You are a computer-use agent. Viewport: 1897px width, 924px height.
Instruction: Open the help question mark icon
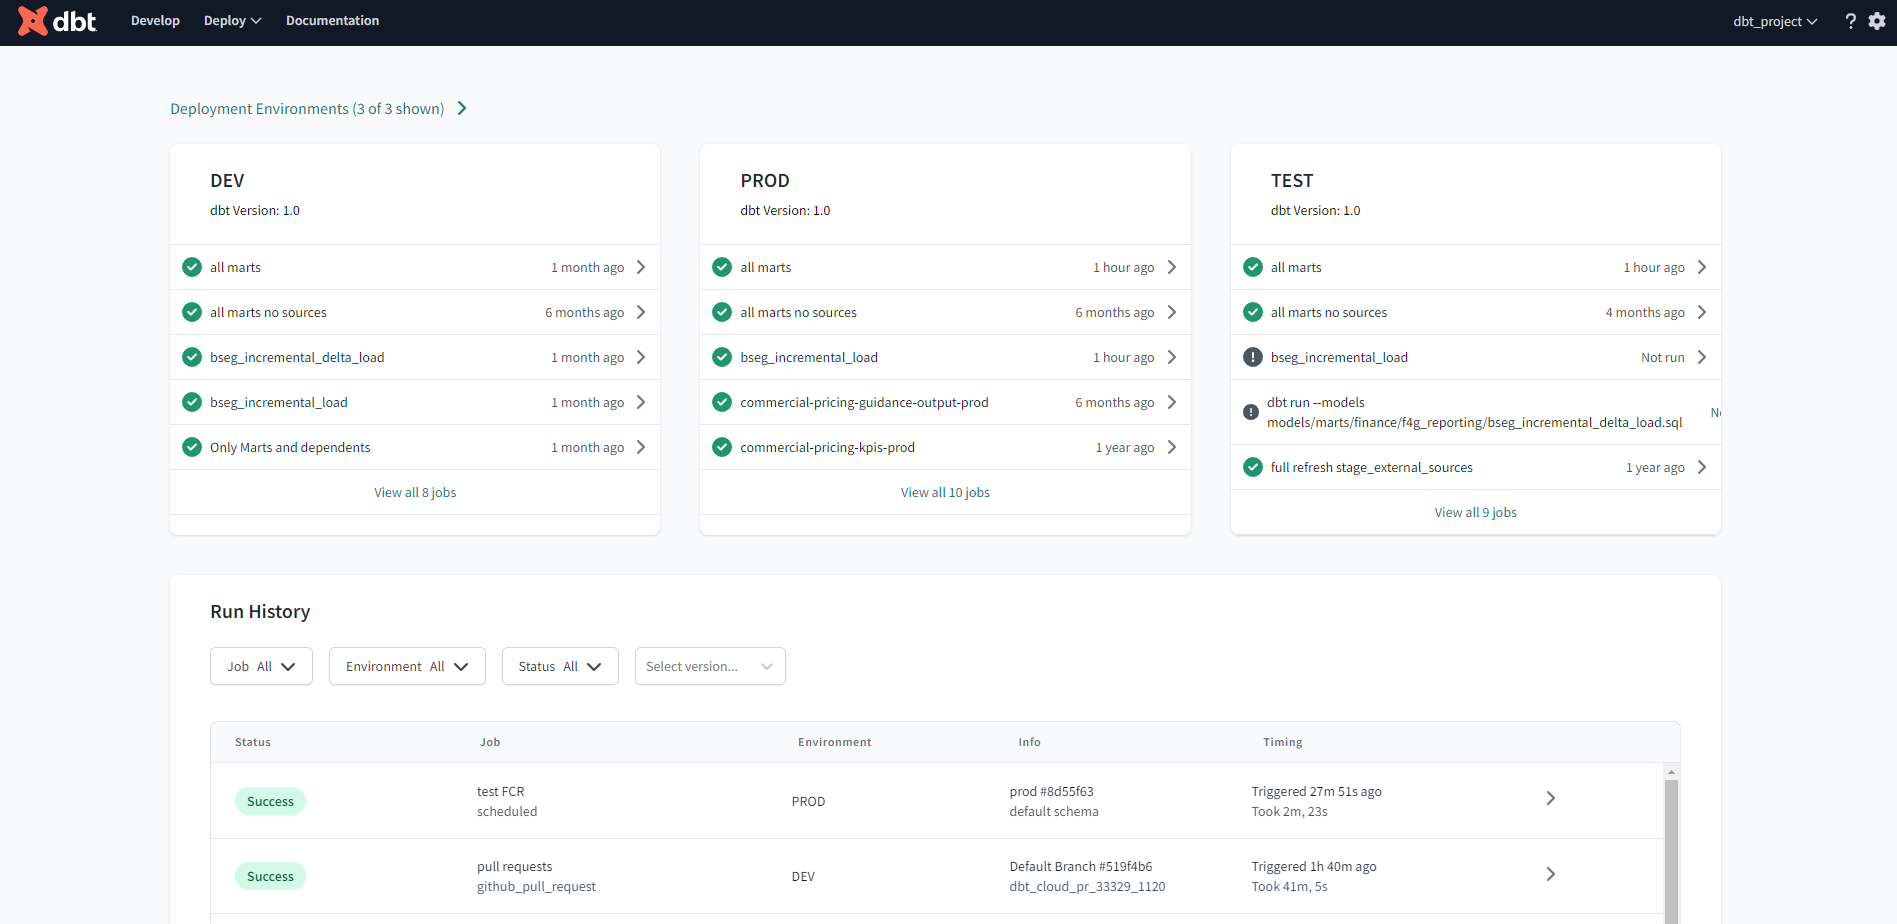pyautogui.click(x=1850, y=21)
